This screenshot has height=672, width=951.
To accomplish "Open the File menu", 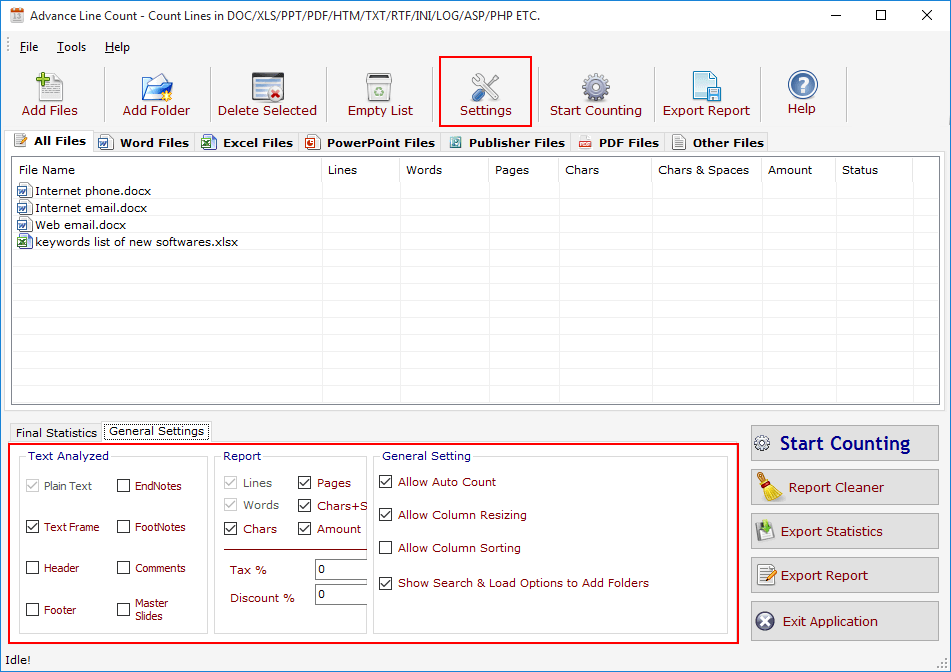I will [x=29, y=47].
